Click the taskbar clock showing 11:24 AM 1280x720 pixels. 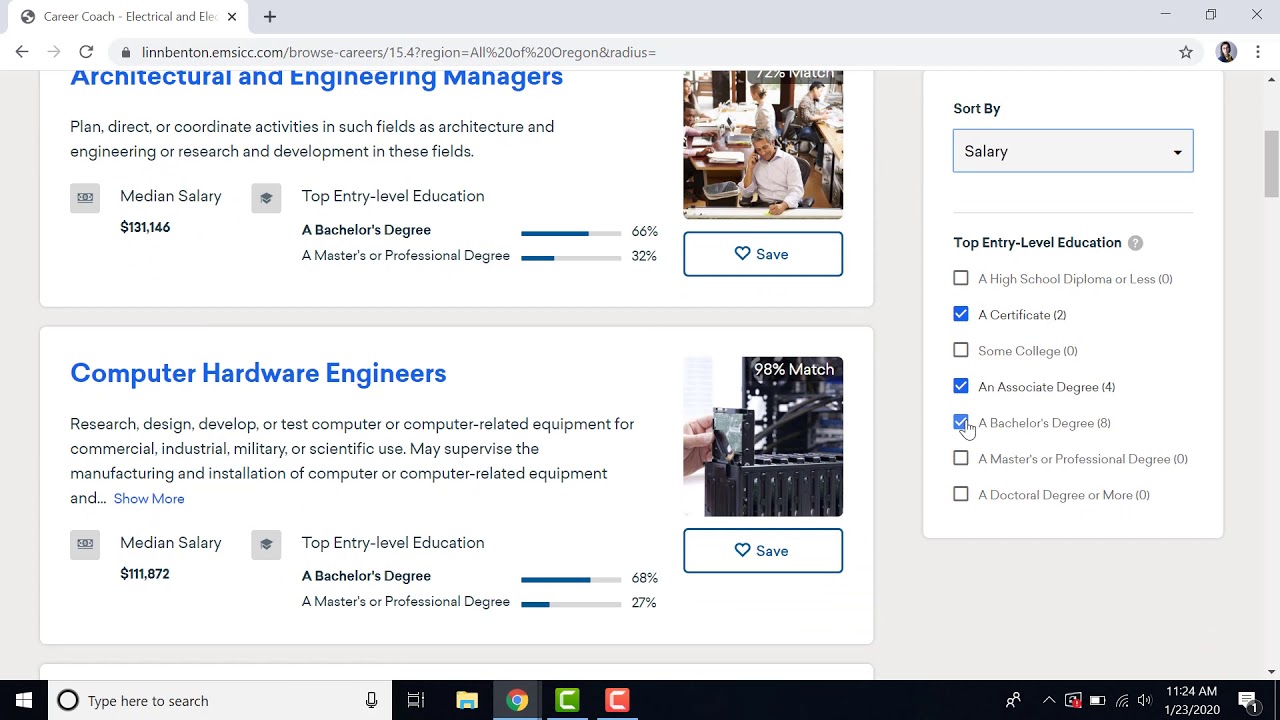tap(1192, 700)
